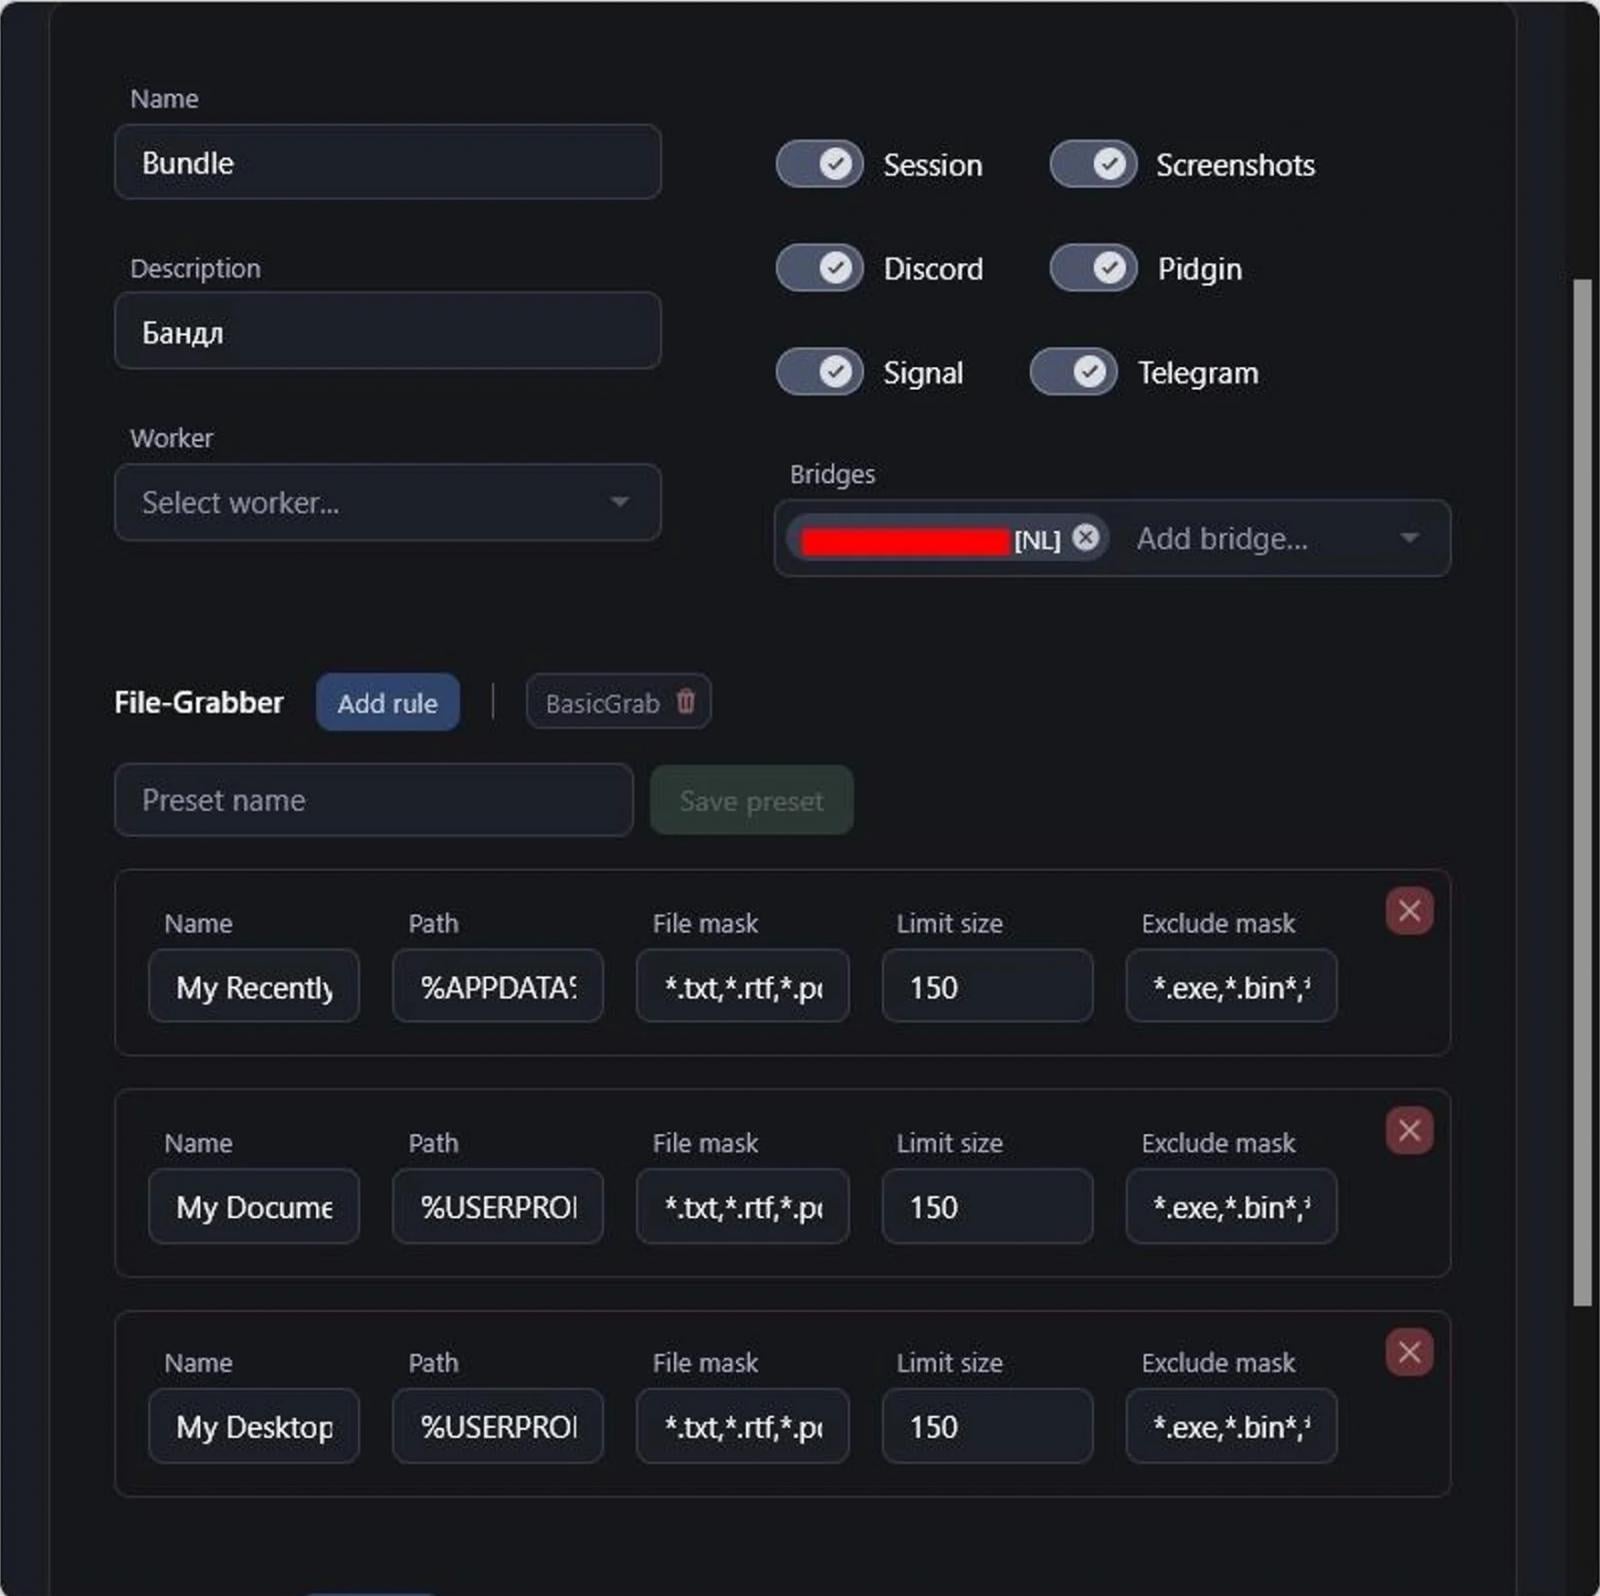This screenshot has width=1600, height=1596.
Task: Click the Add rule button
Action: click(387, 703)
